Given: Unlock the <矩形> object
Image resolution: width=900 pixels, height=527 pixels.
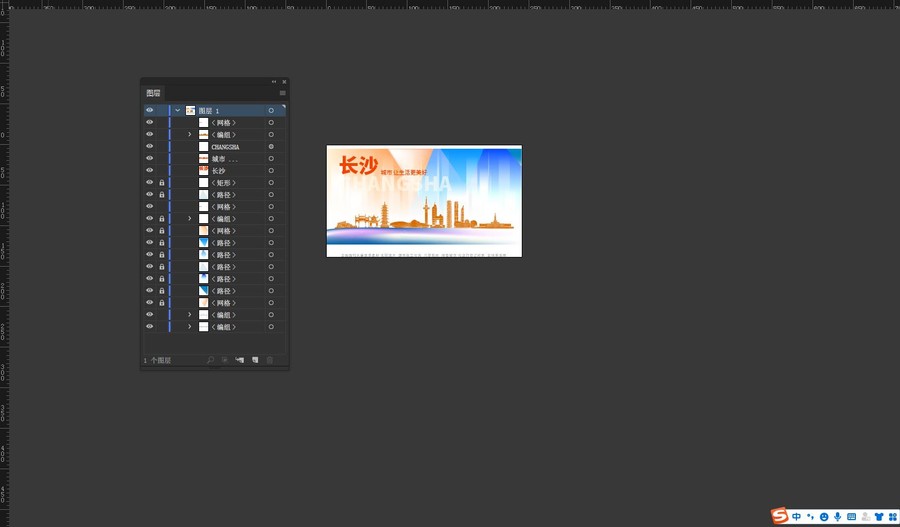Looking at the screenshot, I should coord(162,183).
